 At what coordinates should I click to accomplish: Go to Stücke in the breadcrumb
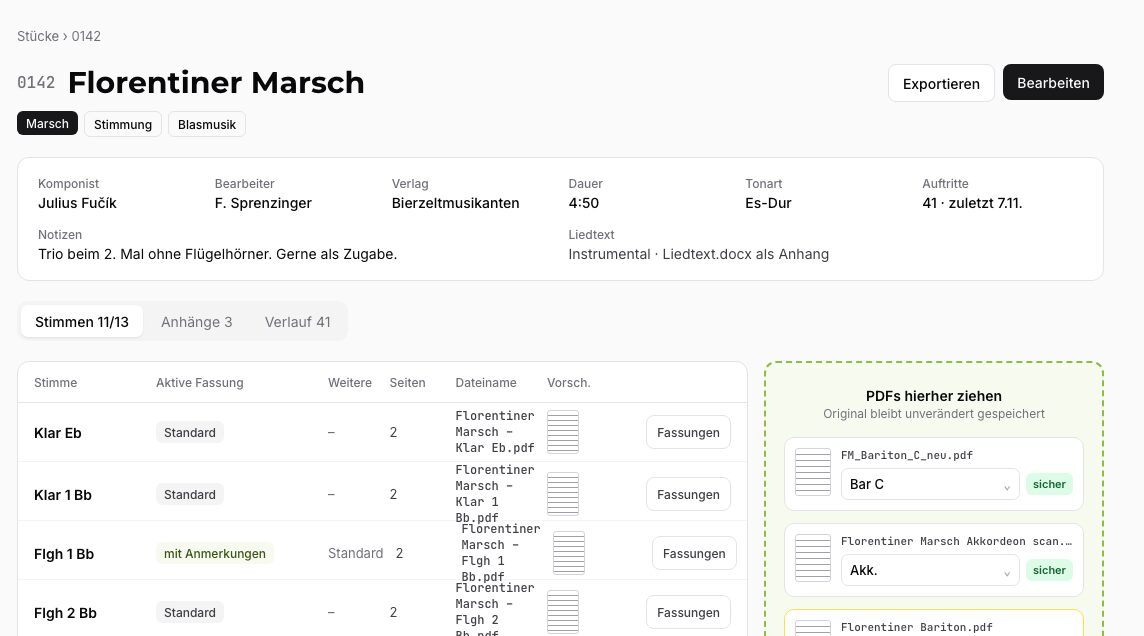tap(38, 36)
